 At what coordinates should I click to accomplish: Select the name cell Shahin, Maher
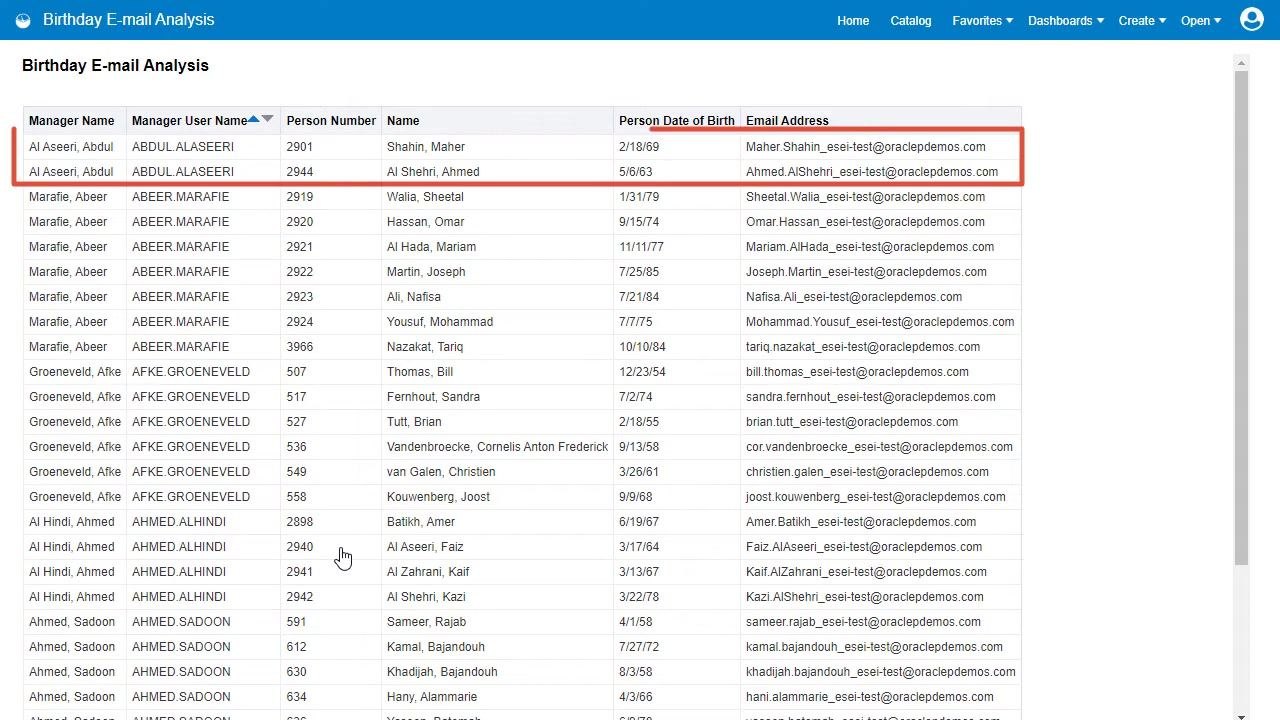(426, 147)
